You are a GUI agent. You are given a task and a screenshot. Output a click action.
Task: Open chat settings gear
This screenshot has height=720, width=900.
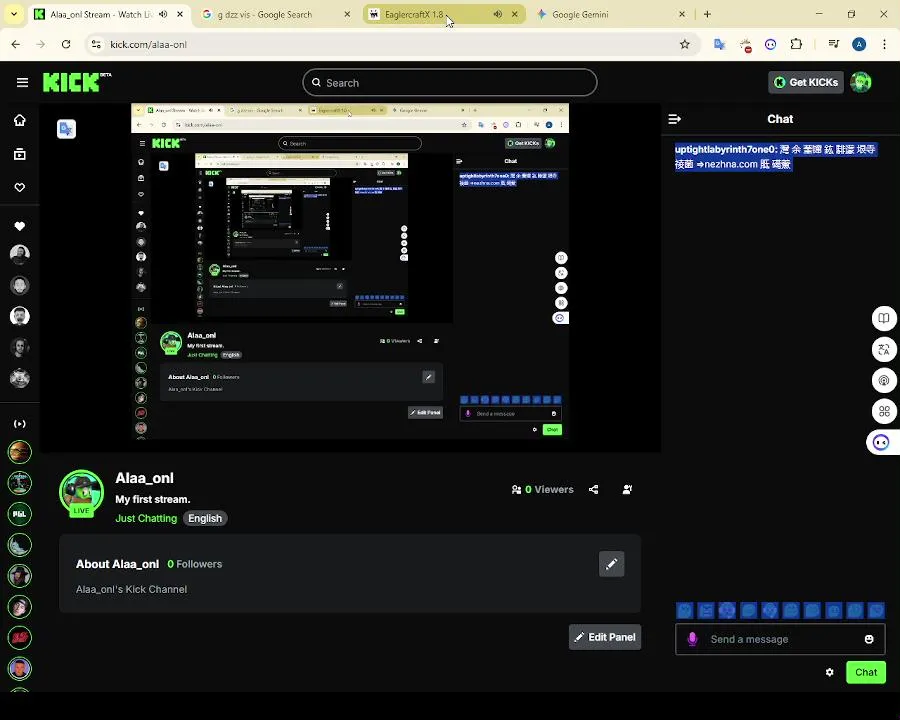tap(829, 672)
